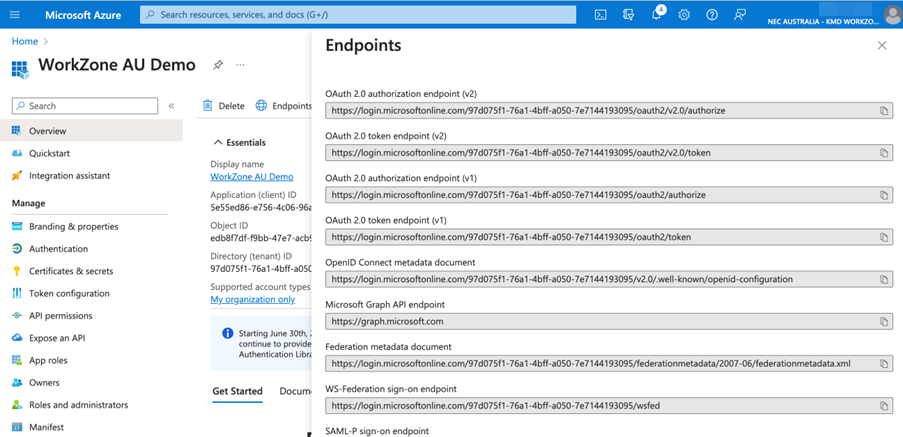This screenshot has height=437, width=903.
Task: Open the WorkZone AU Demo display name link
Action: (x=251, y=177)
